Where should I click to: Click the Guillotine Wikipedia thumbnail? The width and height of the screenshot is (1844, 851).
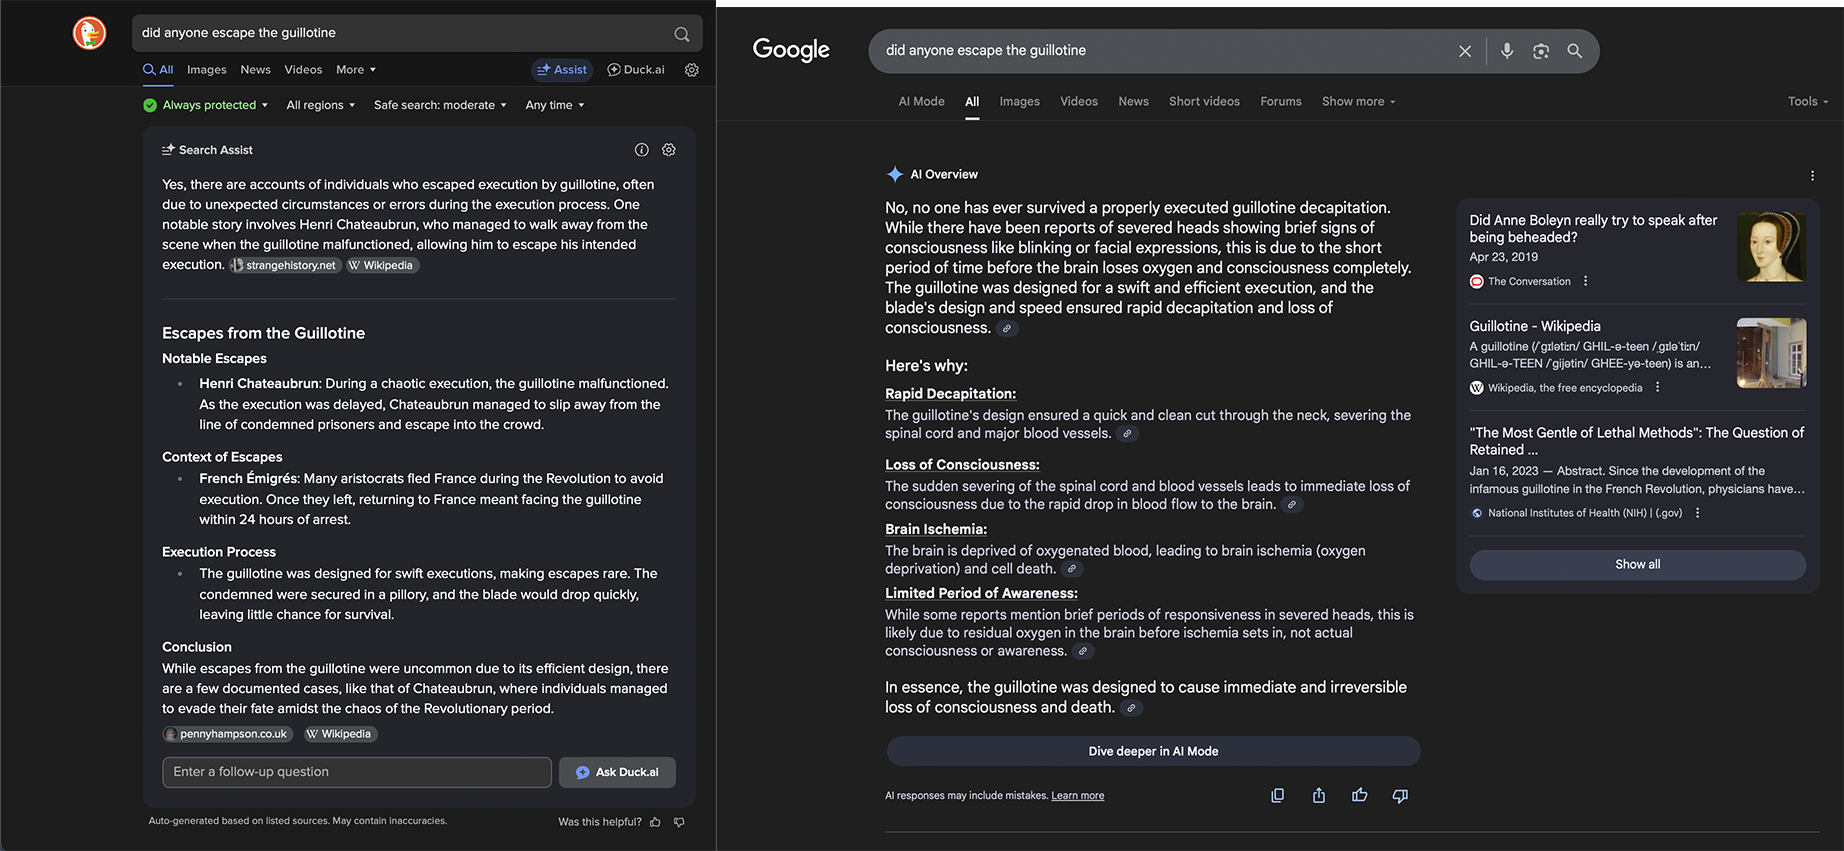1771,353
